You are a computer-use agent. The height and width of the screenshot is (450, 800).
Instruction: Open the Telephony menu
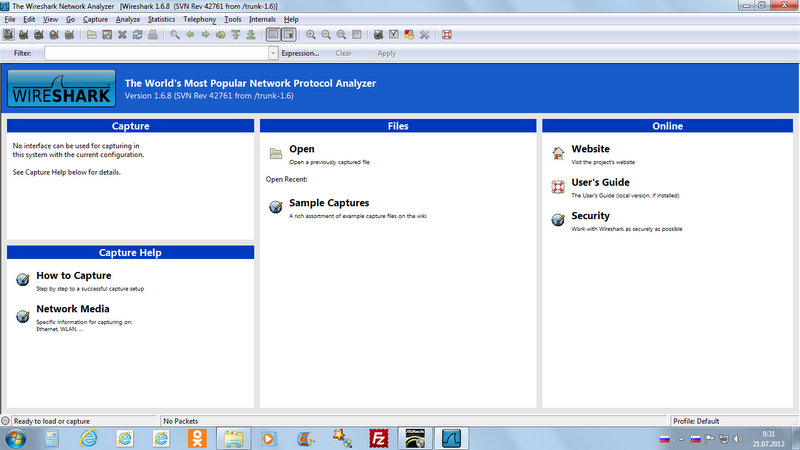click(199, 19)
